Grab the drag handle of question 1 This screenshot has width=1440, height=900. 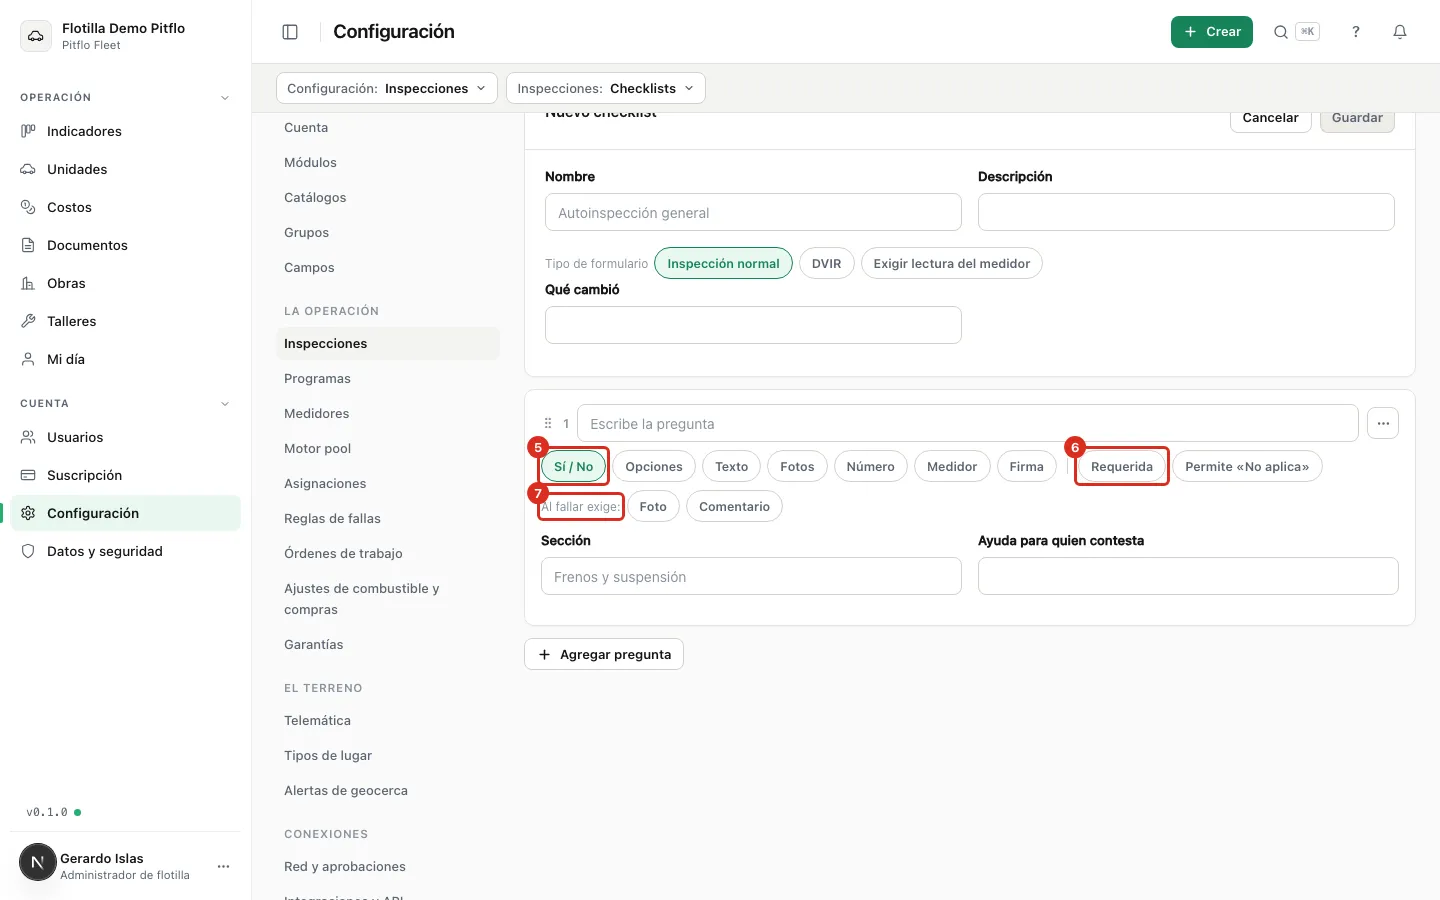[548, 423]
